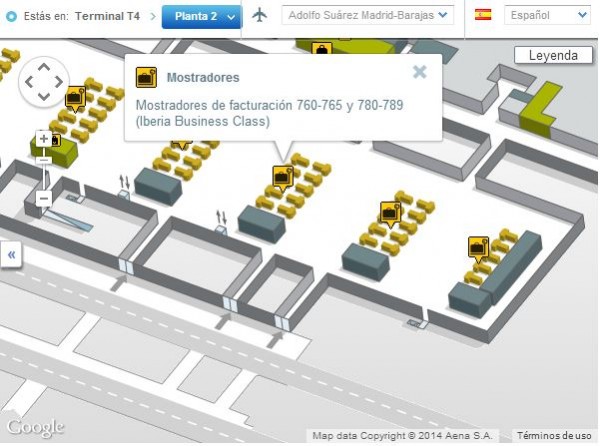Click the elevator arrows icon near left entrance
Viewport: 600px width, 446px height.
coord(124,181)
